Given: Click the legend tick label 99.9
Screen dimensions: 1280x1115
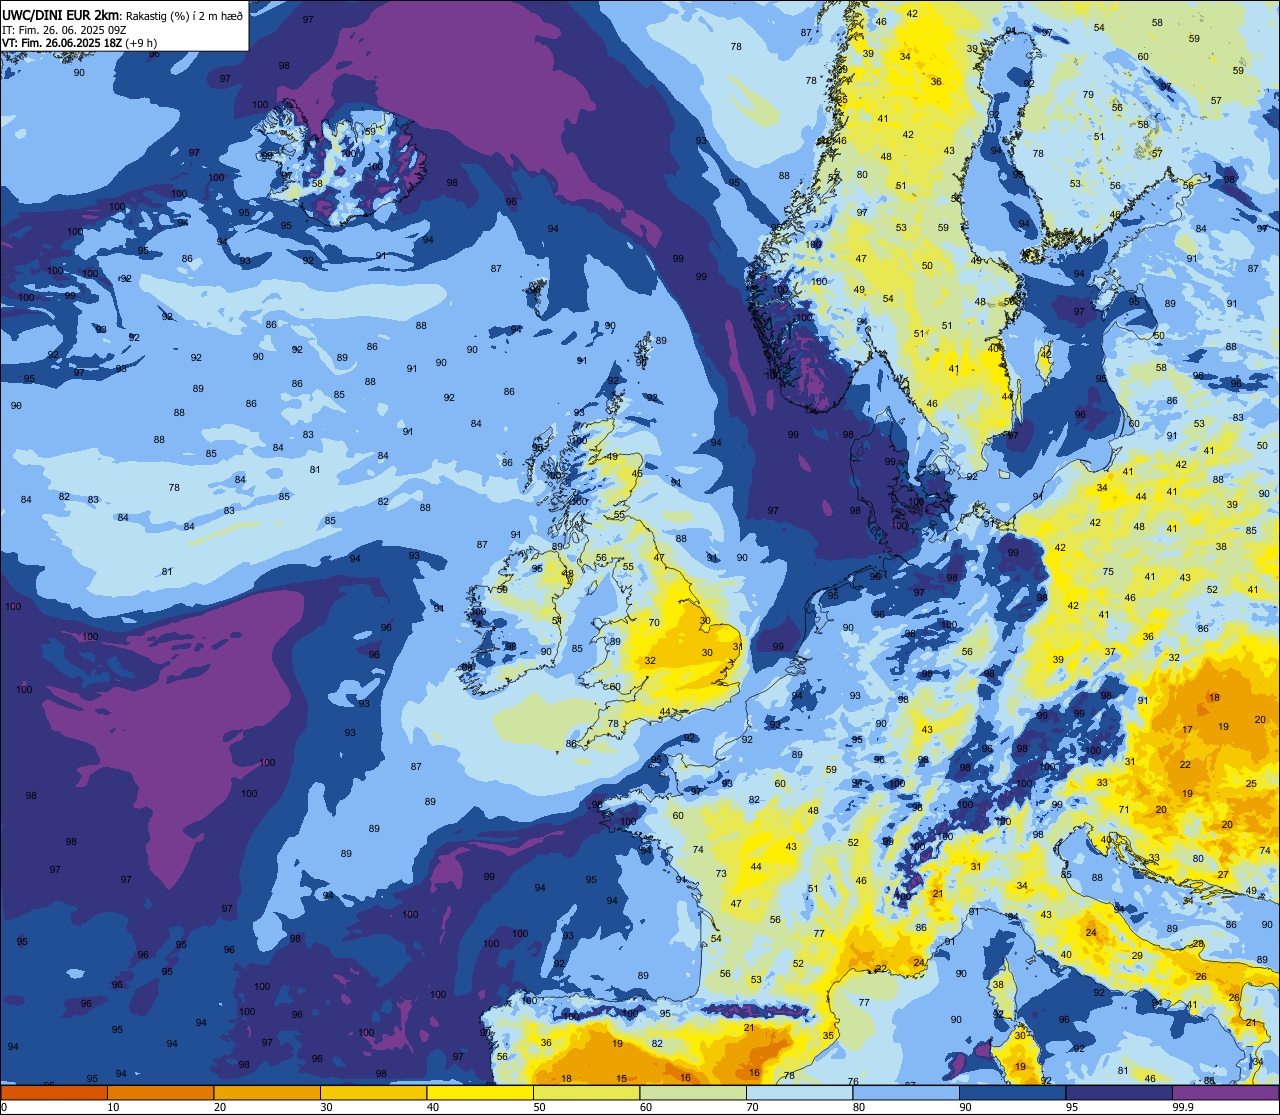Looking at the screenshot, I should coord(1183,1107).
